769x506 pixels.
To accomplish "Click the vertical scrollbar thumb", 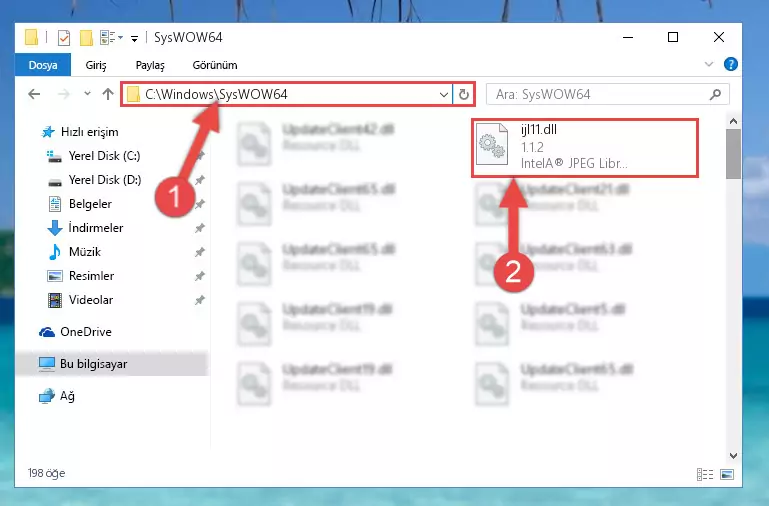I will (x=733, y=154).
